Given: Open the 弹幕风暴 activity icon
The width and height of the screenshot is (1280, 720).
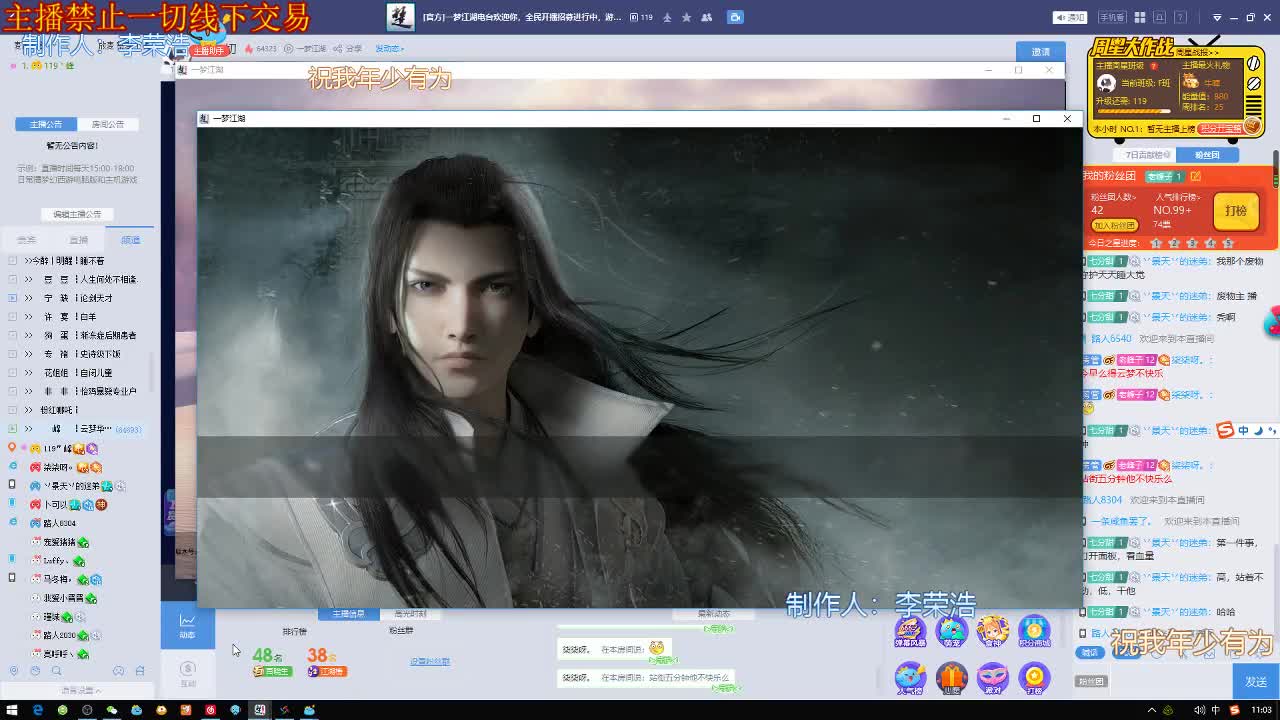Looking at the screenshot, I should click(x=910, y=631).
